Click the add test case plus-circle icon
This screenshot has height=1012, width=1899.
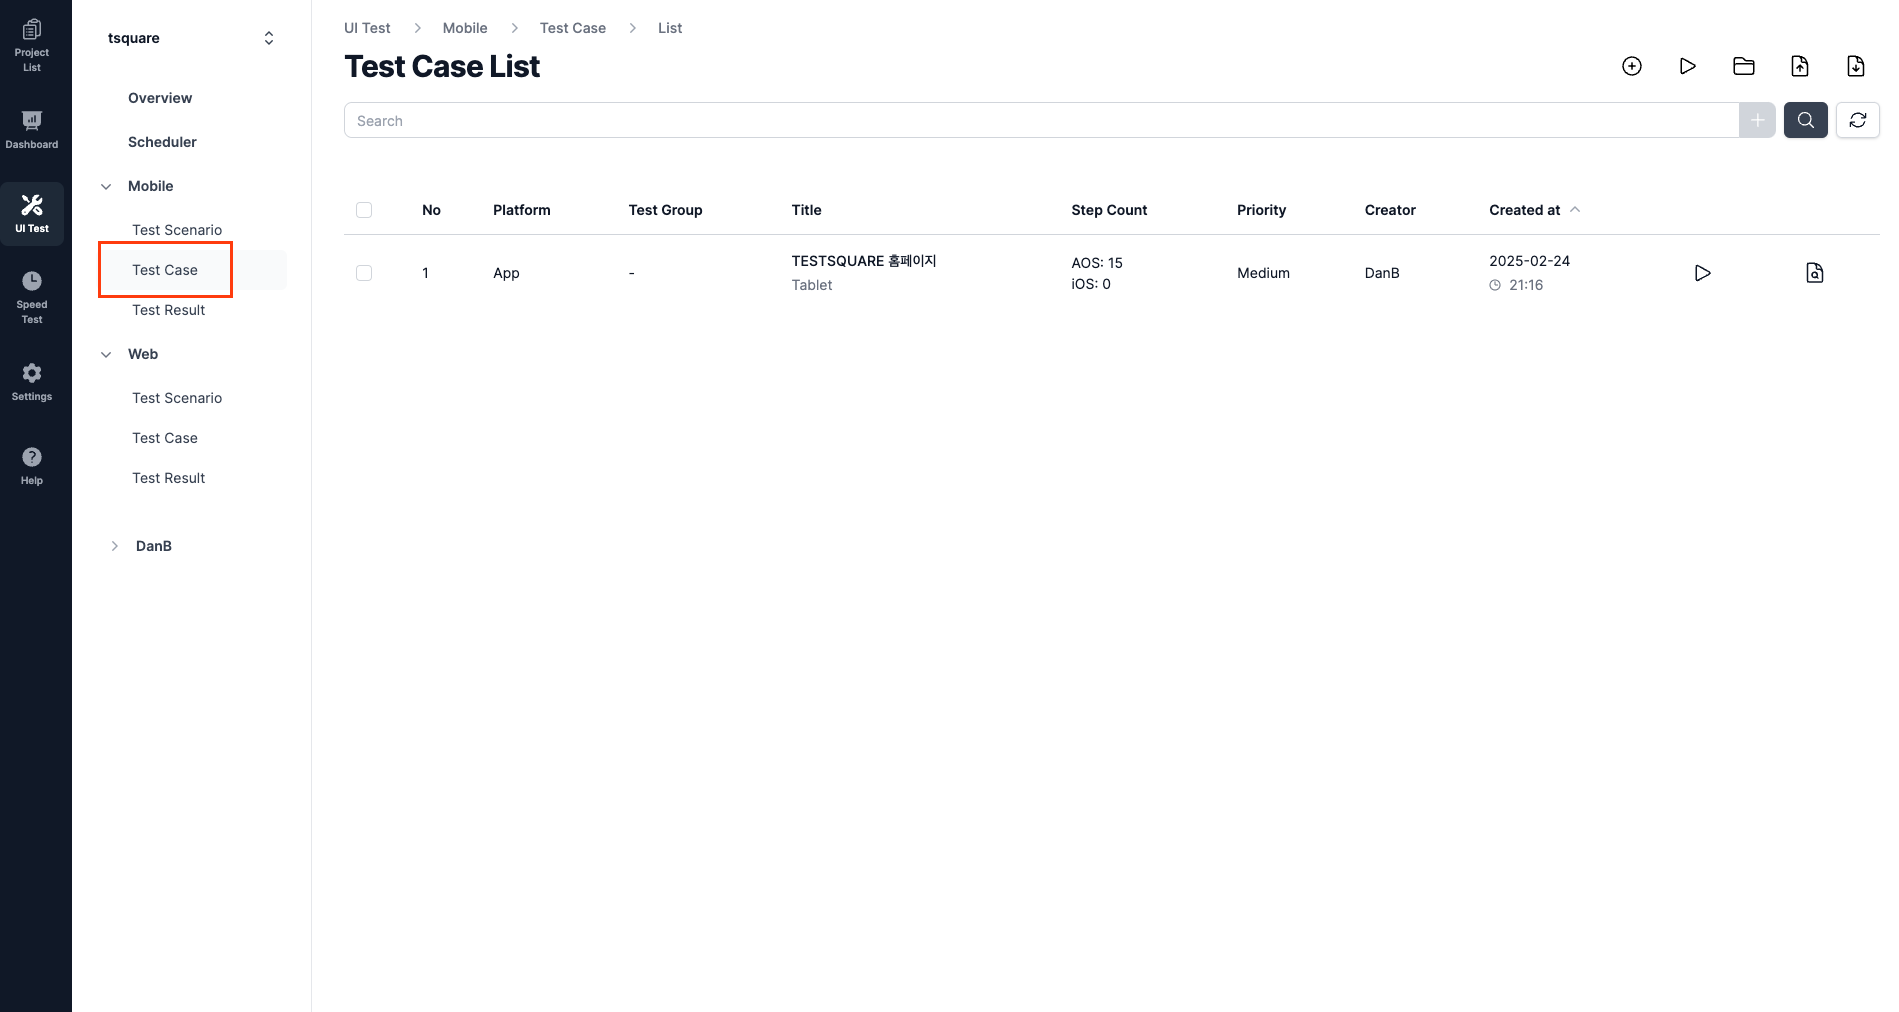[1631, 66]
